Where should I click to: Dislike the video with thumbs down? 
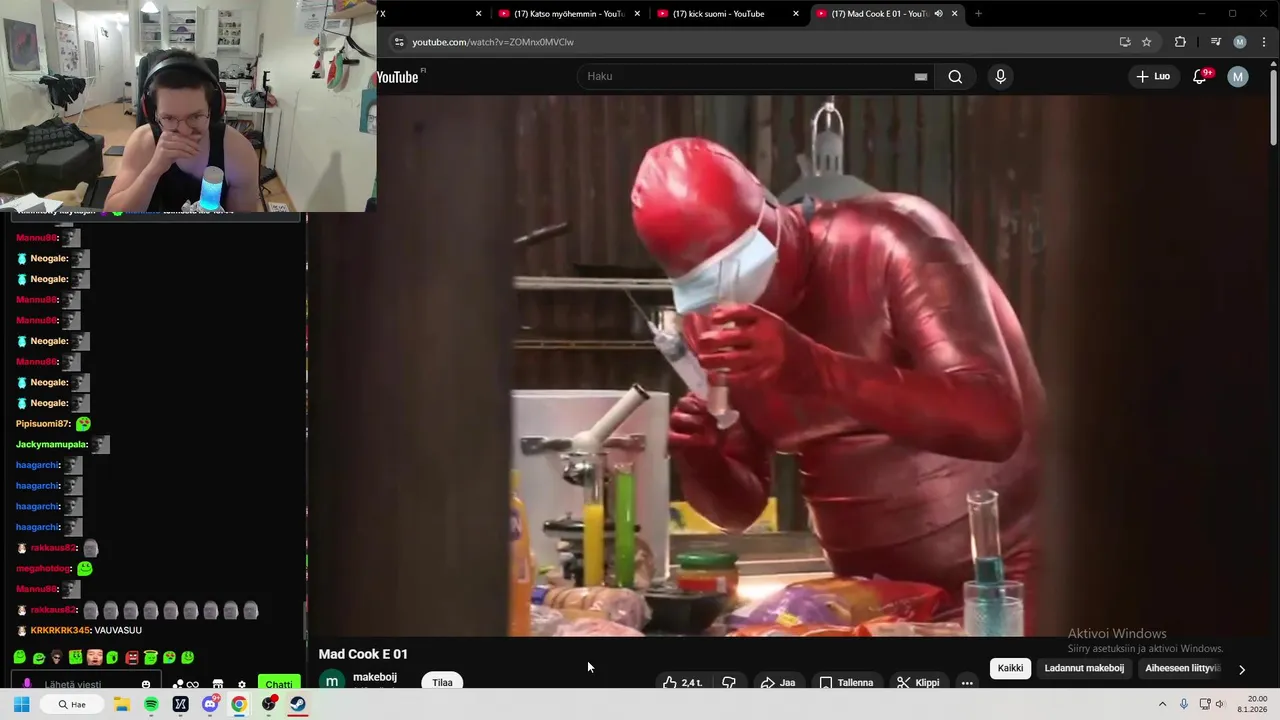[x=729, y=682]
